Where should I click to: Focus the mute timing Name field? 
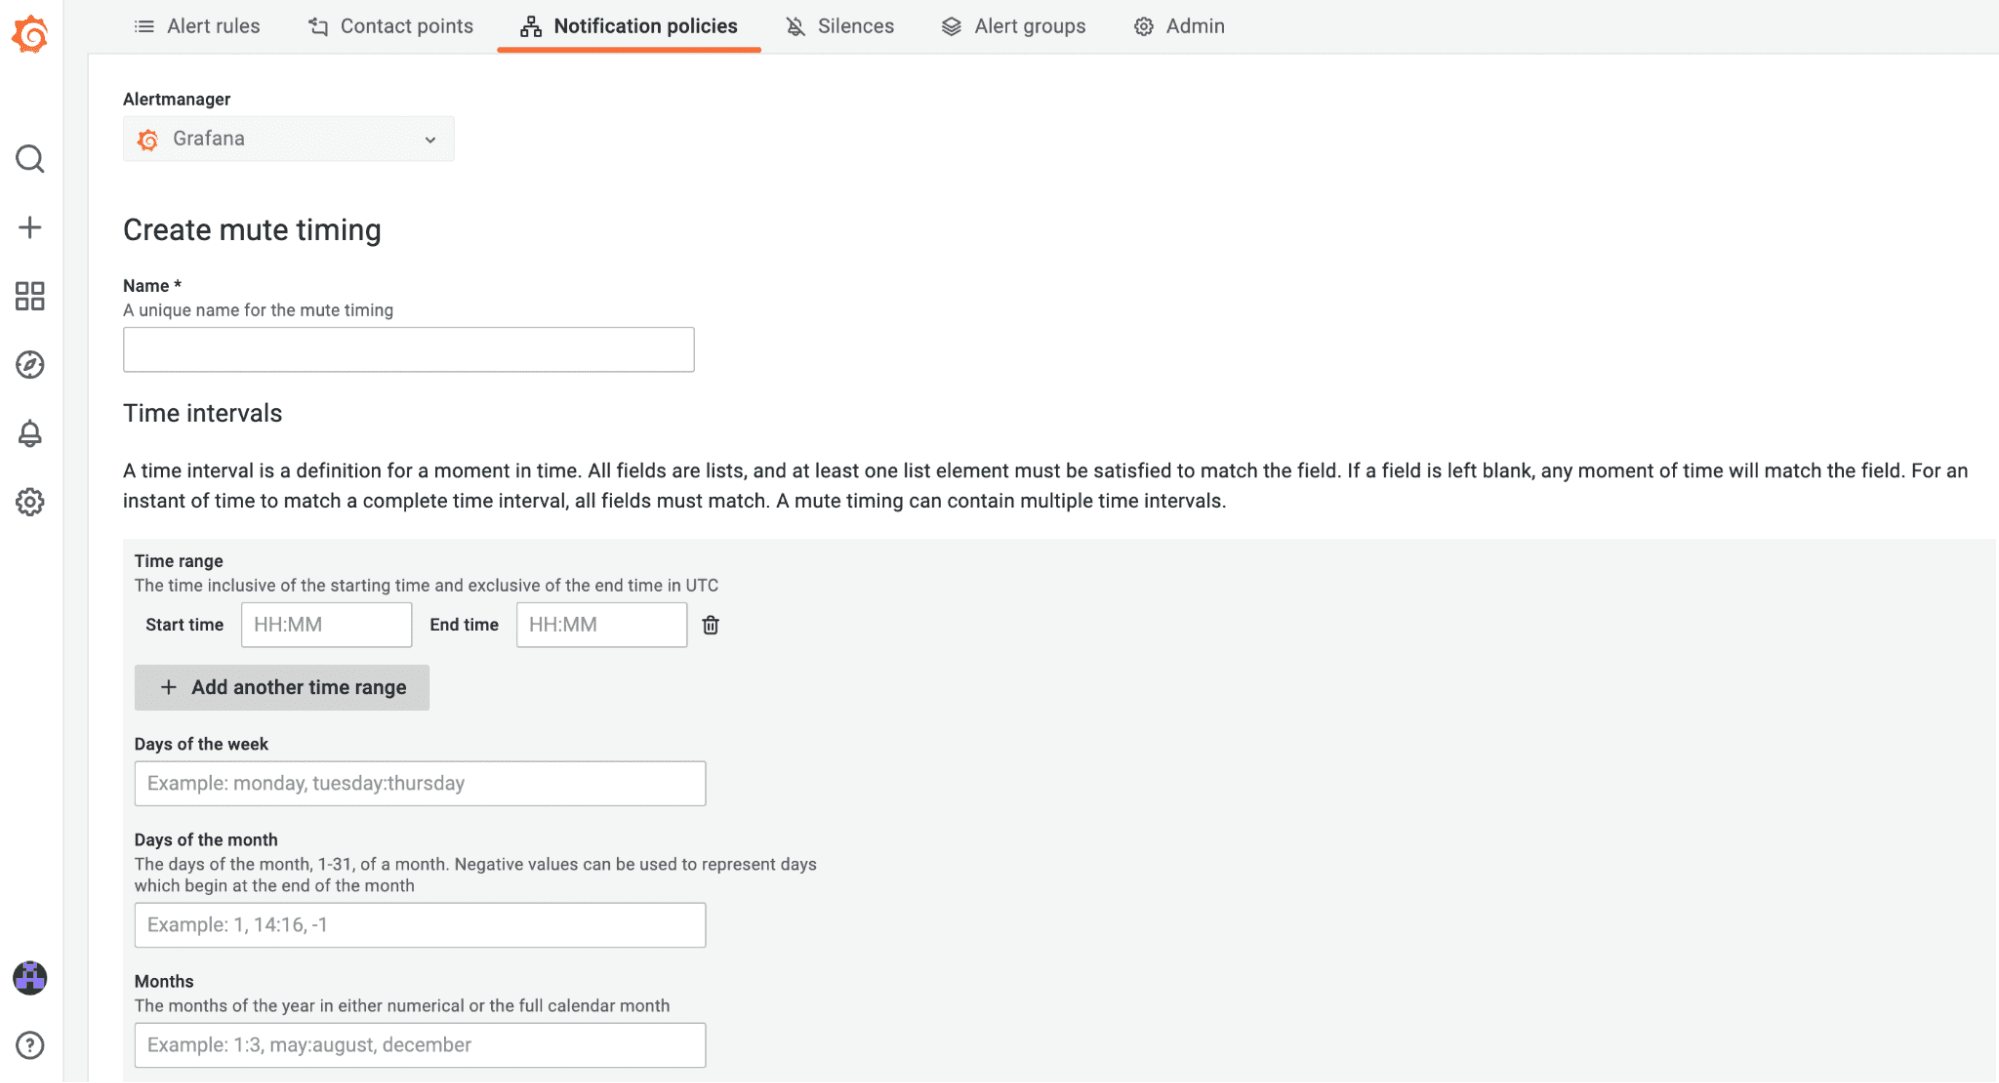click(408, 350)
